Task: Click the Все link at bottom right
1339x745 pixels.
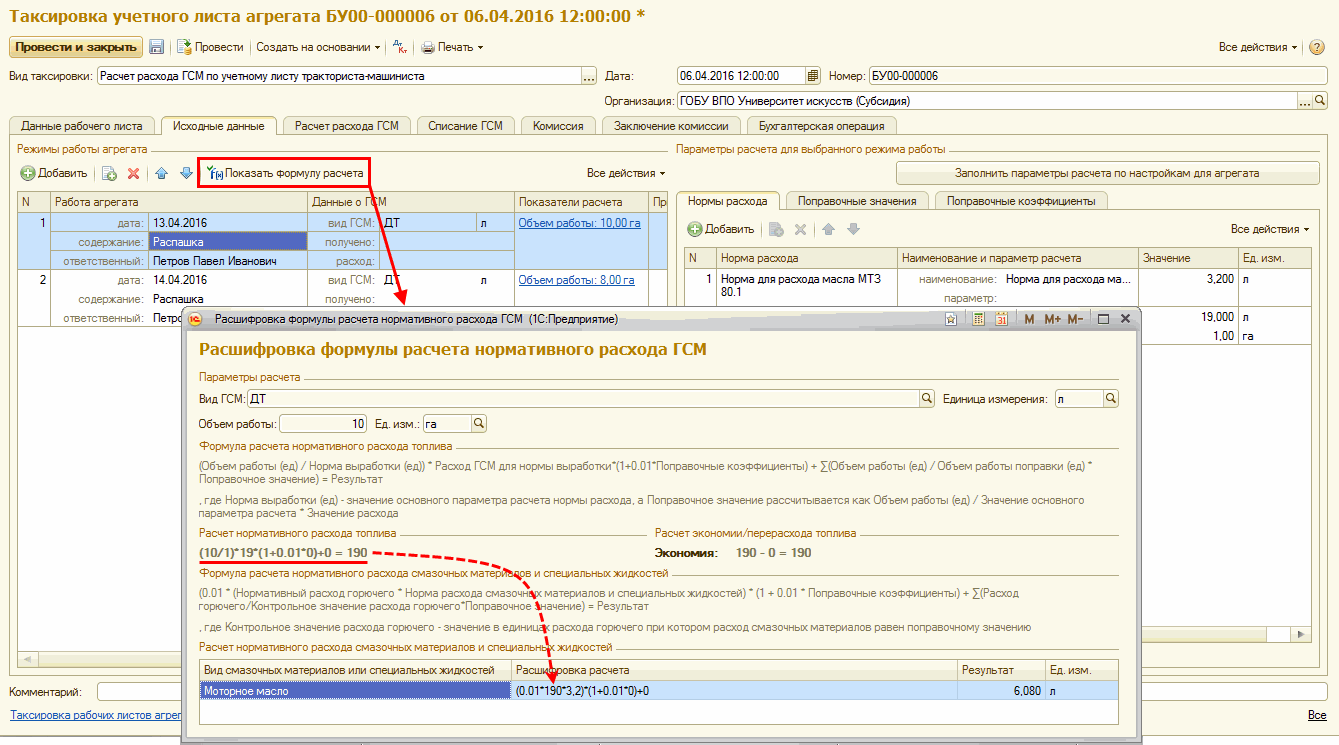Action: tap(1317, 716)
